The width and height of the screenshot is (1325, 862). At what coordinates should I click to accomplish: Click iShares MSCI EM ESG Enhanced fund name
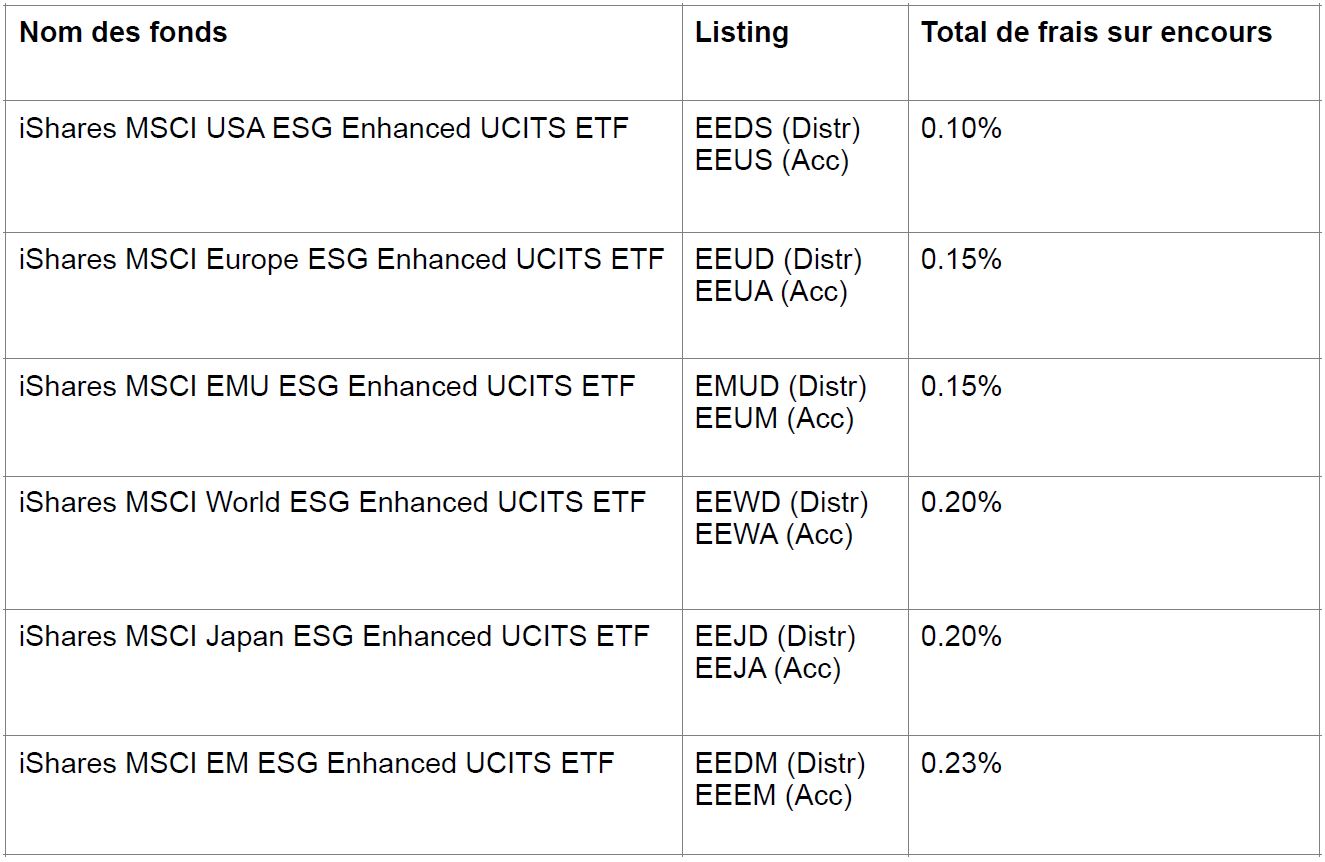pyautogui.click(x=316, y=763)
